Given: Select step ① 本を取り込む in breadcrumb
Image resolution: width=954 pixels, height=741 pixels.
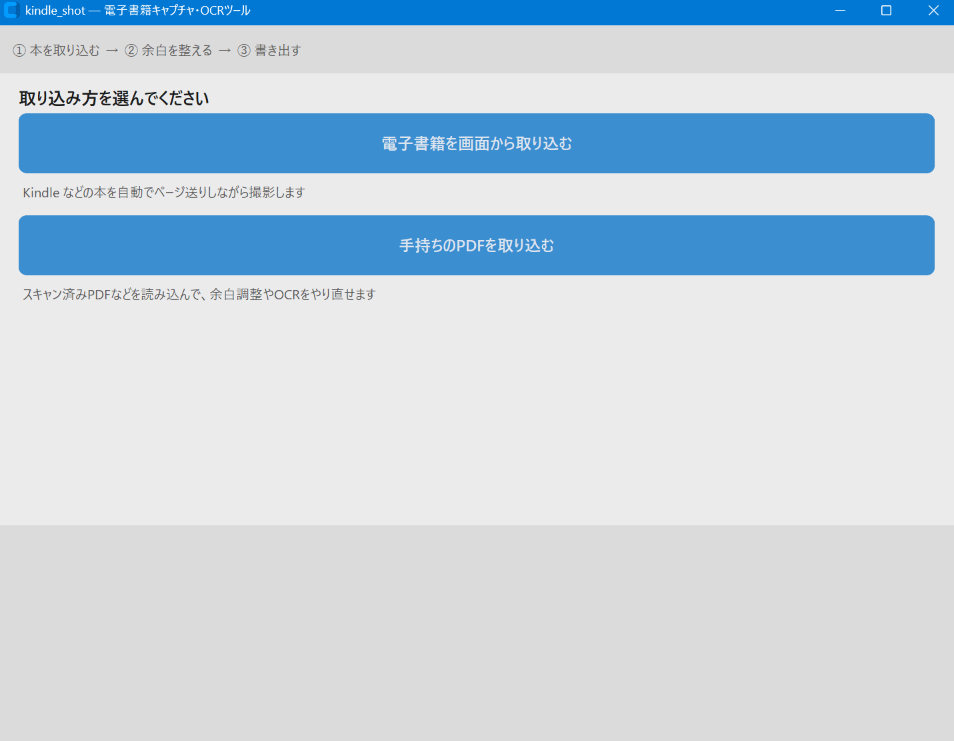Looking at the screenshot, I should [56, 50].
